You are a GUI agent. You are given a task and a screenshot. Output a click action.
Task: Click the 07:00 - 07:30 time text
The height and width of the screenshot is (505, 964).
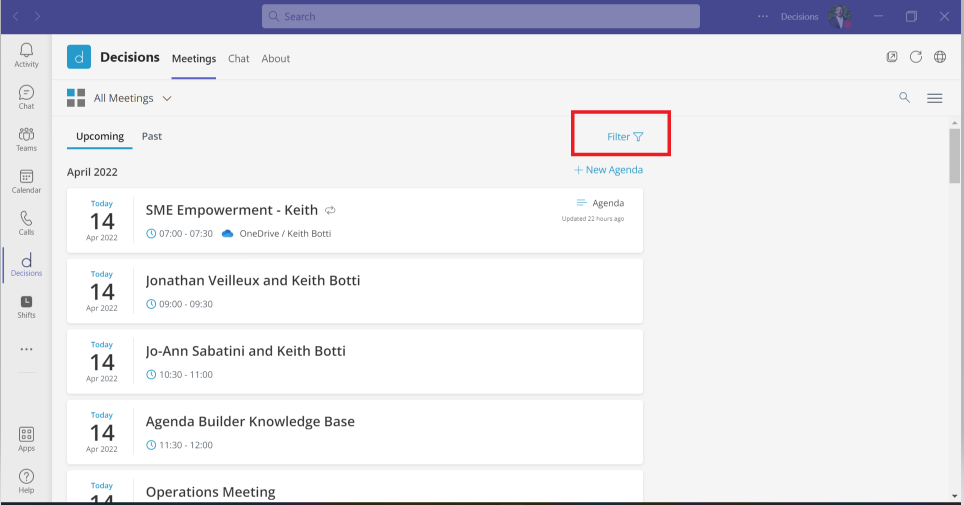186,234
